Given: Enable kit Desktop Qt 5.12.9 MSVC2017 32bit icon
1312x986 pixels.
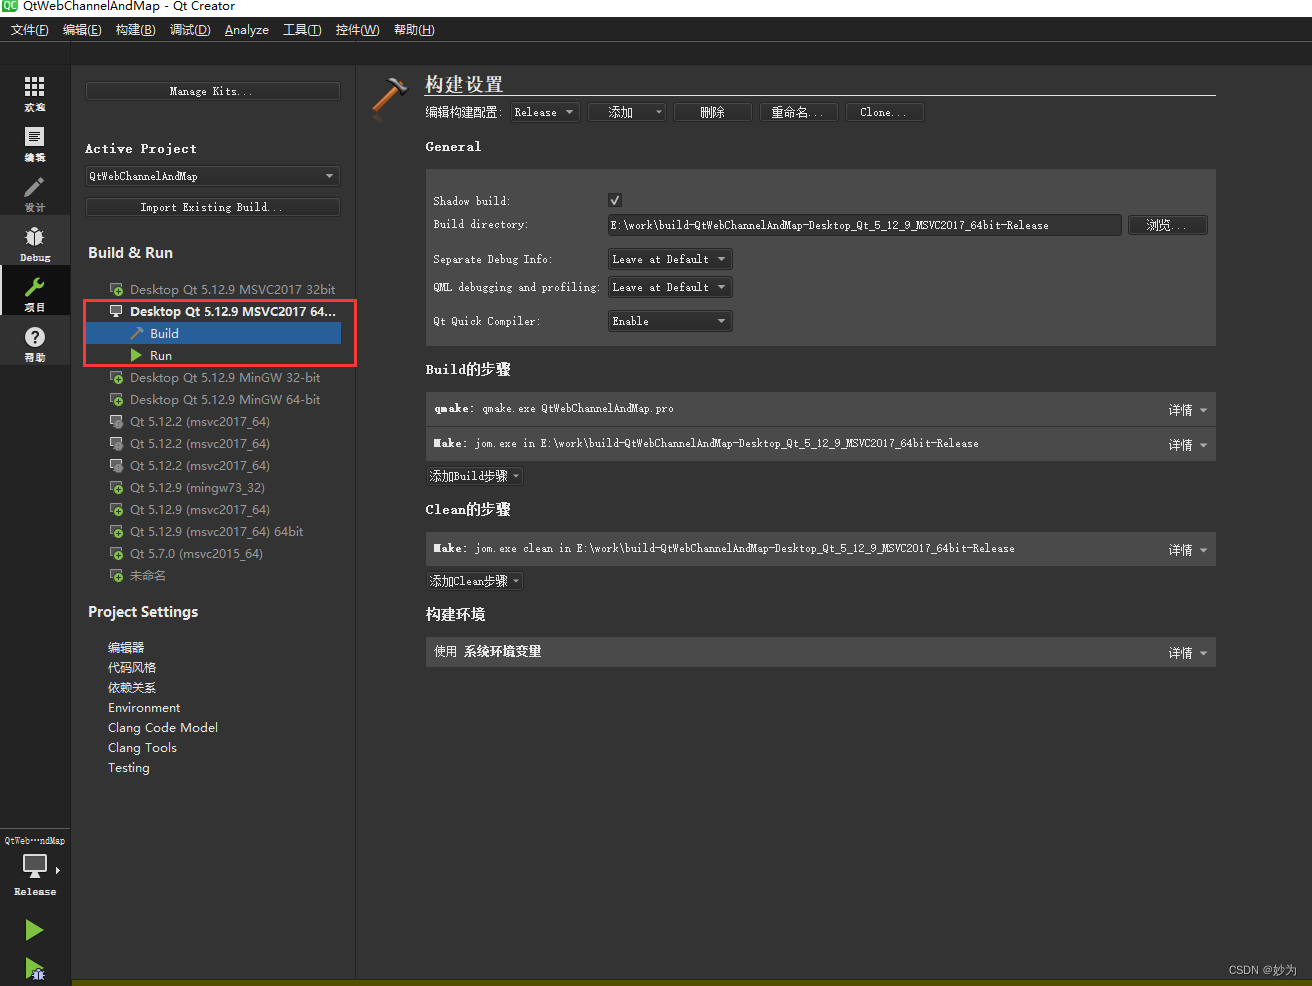Looking at the screenshot, I should (116, 290).
